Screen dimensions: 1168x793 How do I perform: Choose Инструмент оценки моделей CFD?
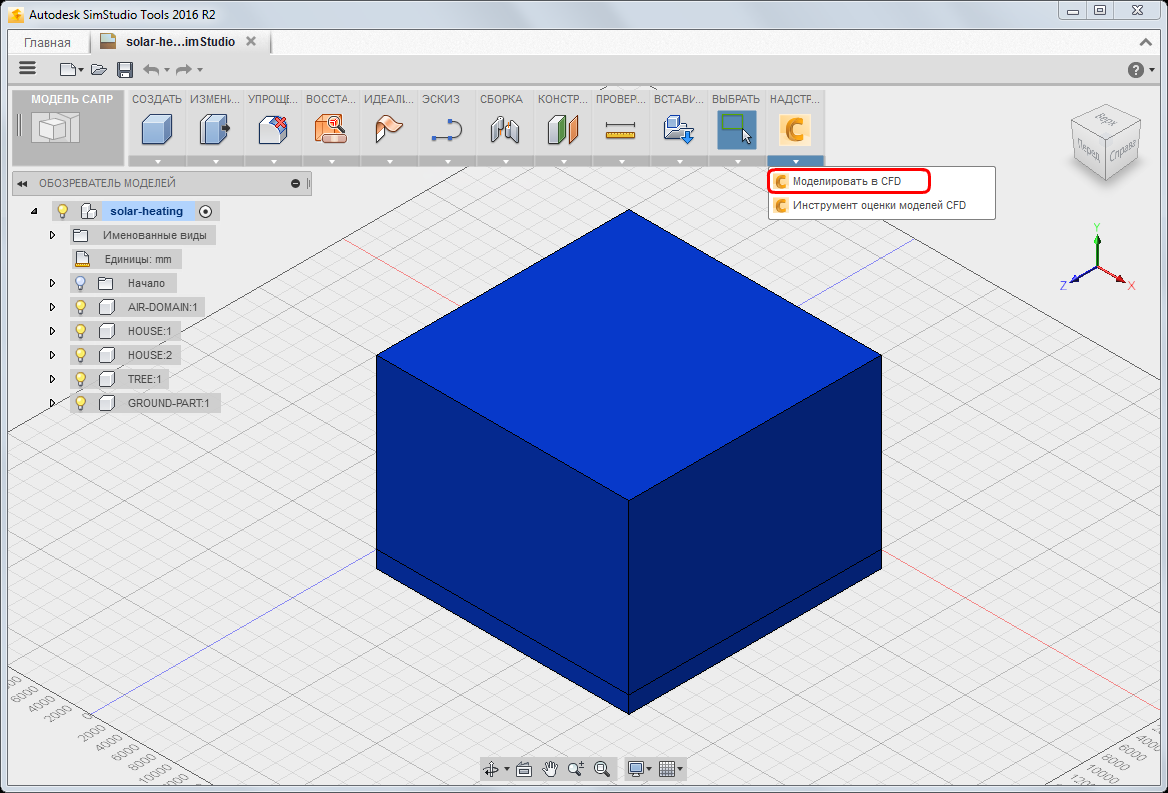point(881,206)
